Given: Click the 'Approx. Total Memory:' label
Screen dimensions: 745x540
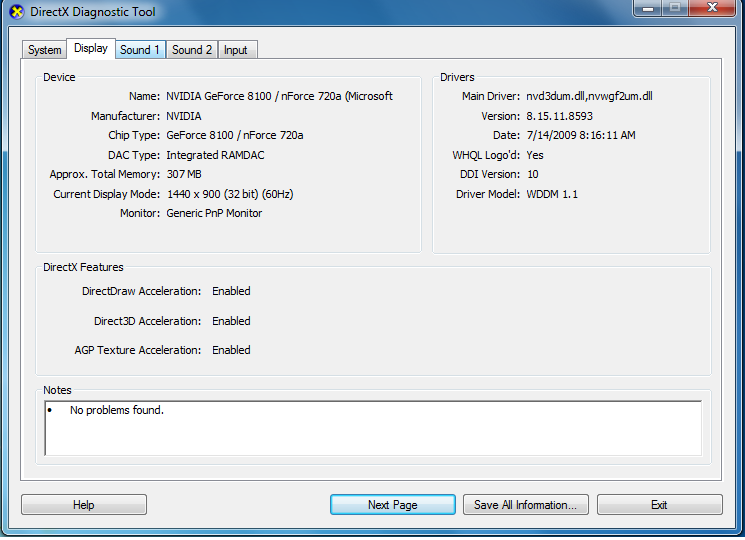Looking at the screenshot, I should [x=105, y=174].
